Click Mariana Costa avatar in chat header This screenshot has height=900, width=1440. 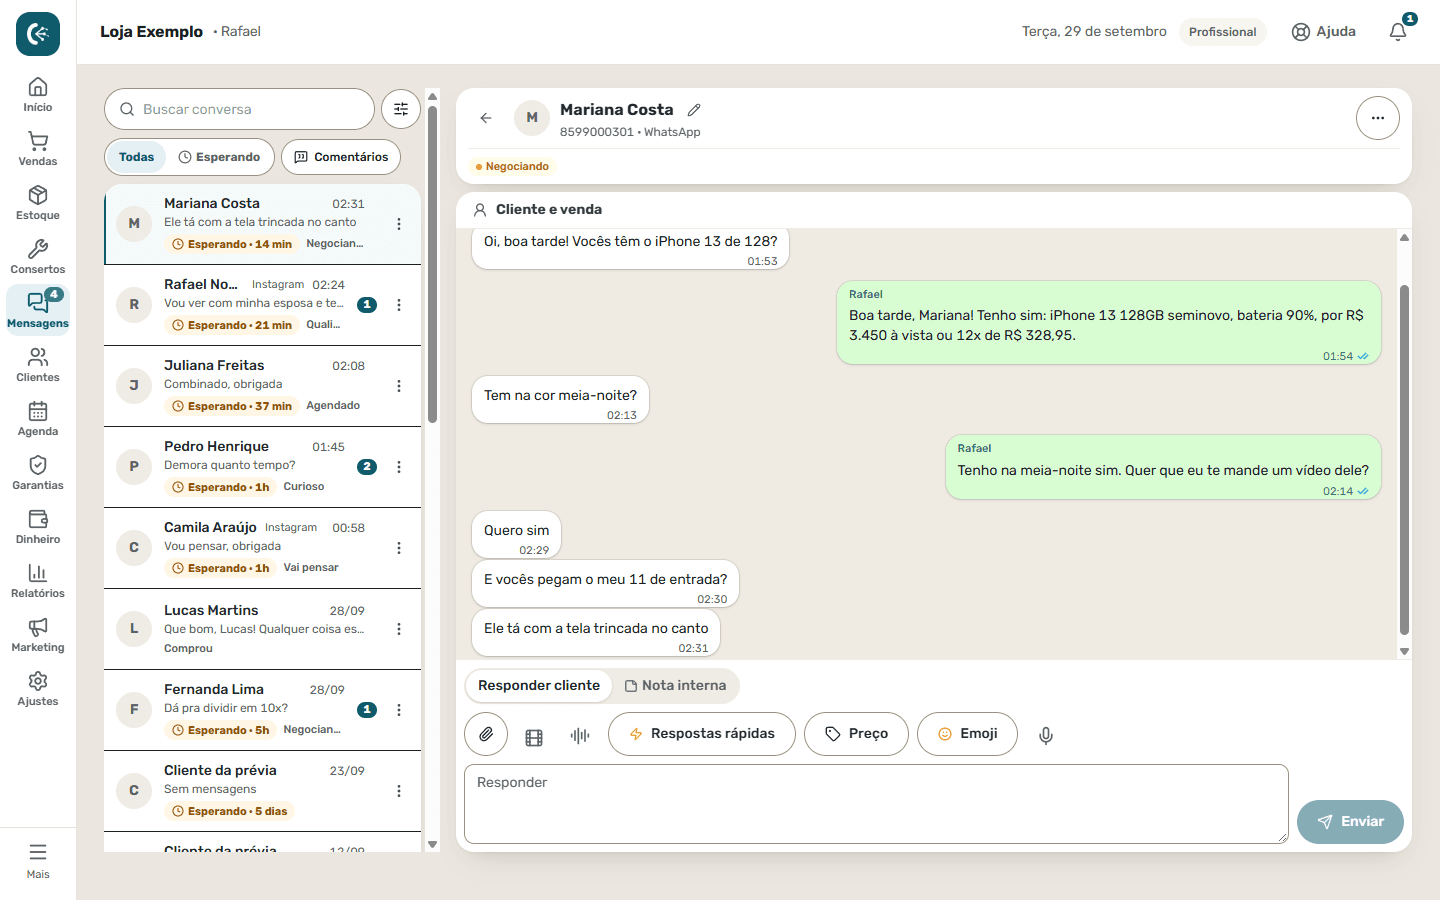tap(532, 118)
